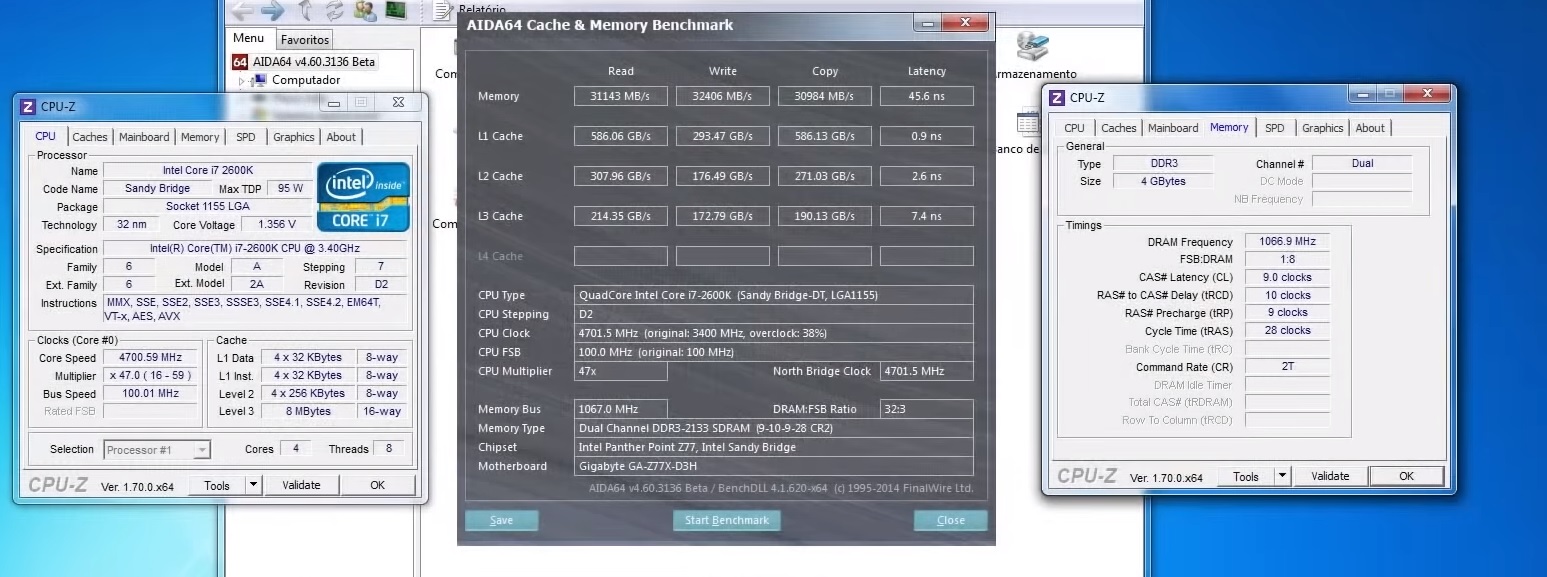Click Tools button in left CPU-Z window
This screenshot has height=577, width=1547.
(x=217, y=485)
